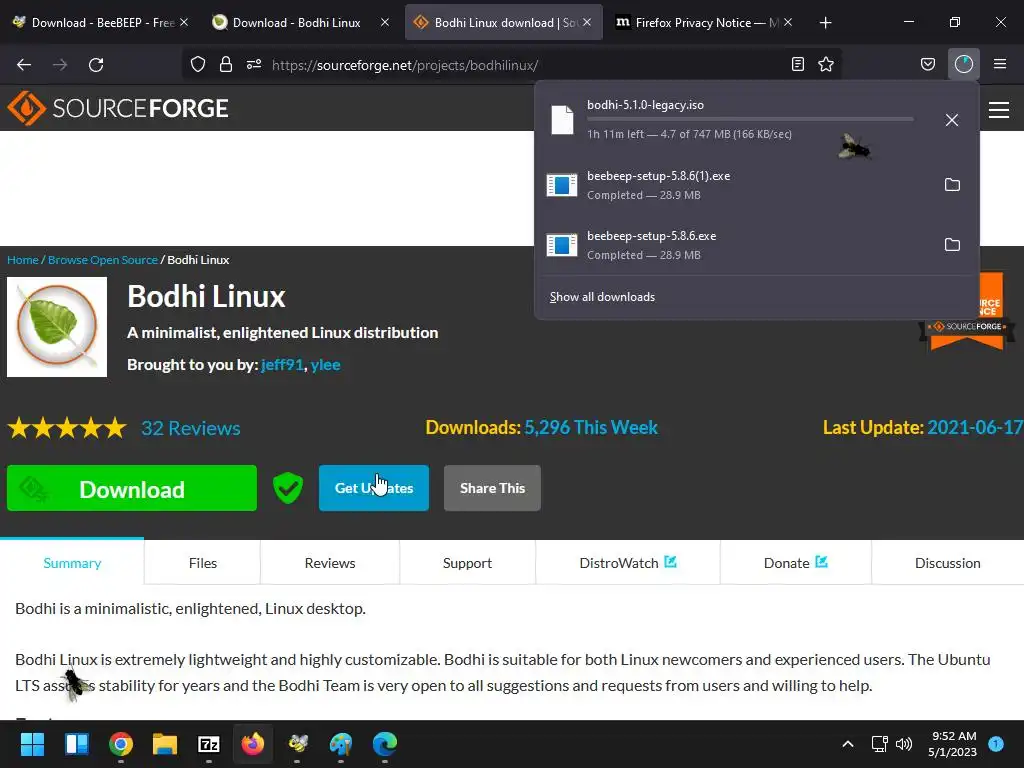Screen dimensions: 1024x768
Task: Open the Reviews tab
Action: pos(330,563)
